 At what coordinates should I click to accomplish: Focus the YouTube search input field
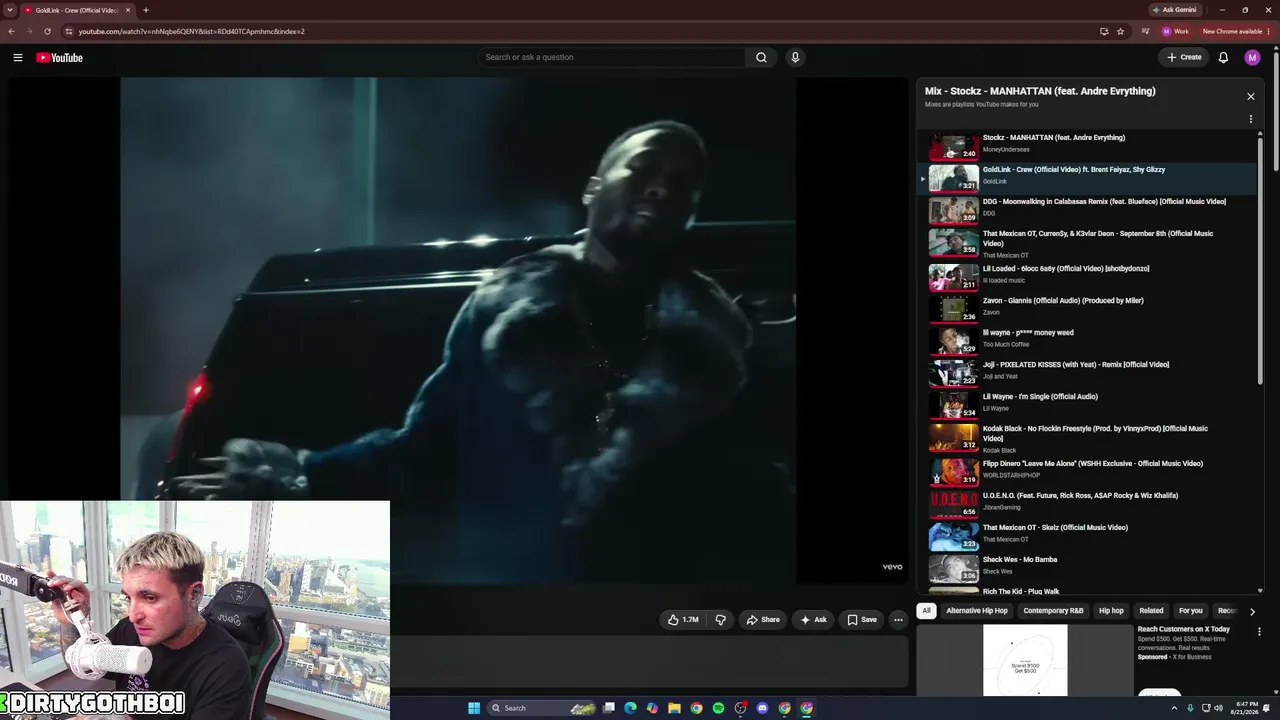tap(611, 57)
